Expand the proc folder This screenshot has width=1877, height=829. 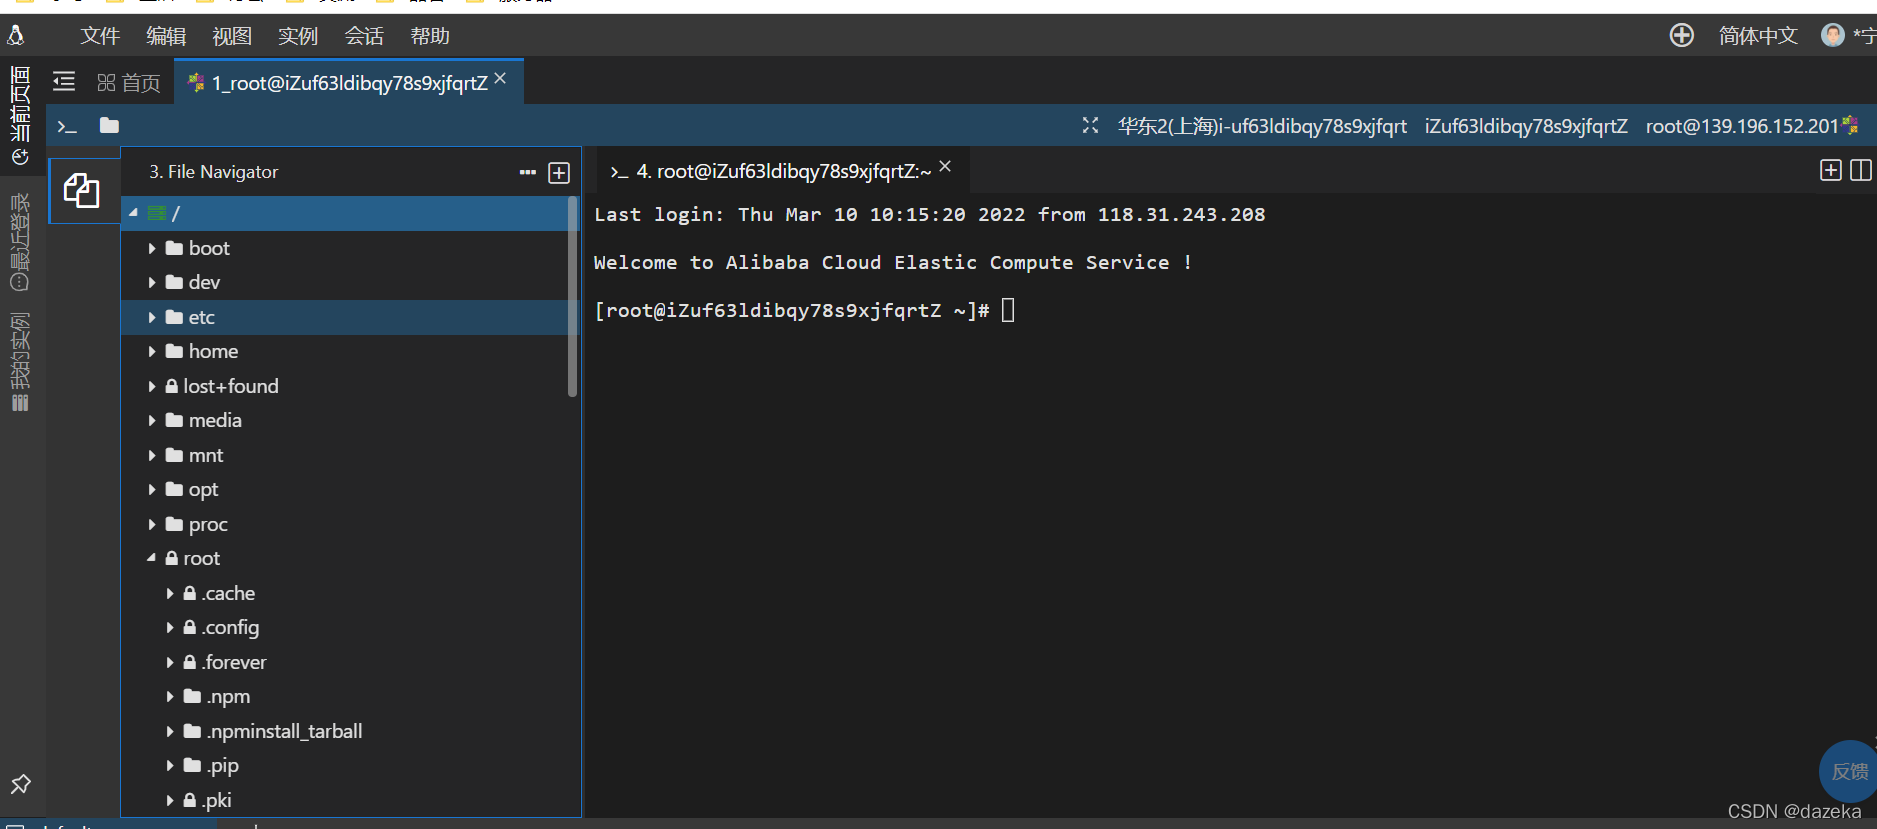[x=152, y=524]
